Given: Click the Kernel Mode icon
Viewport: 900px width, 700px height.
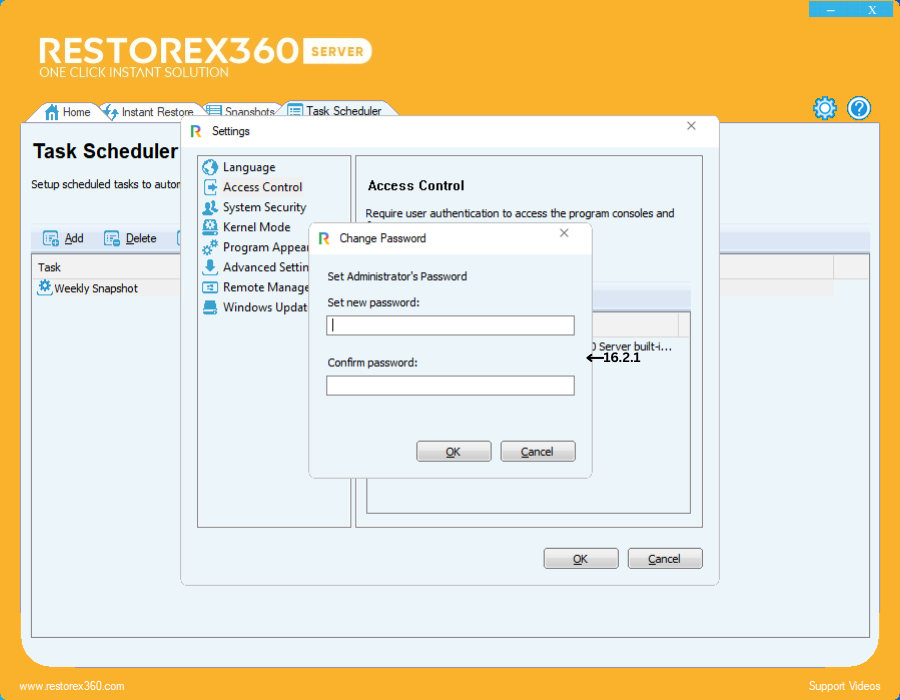Looking at the screenshot, I should pos(210,227).
